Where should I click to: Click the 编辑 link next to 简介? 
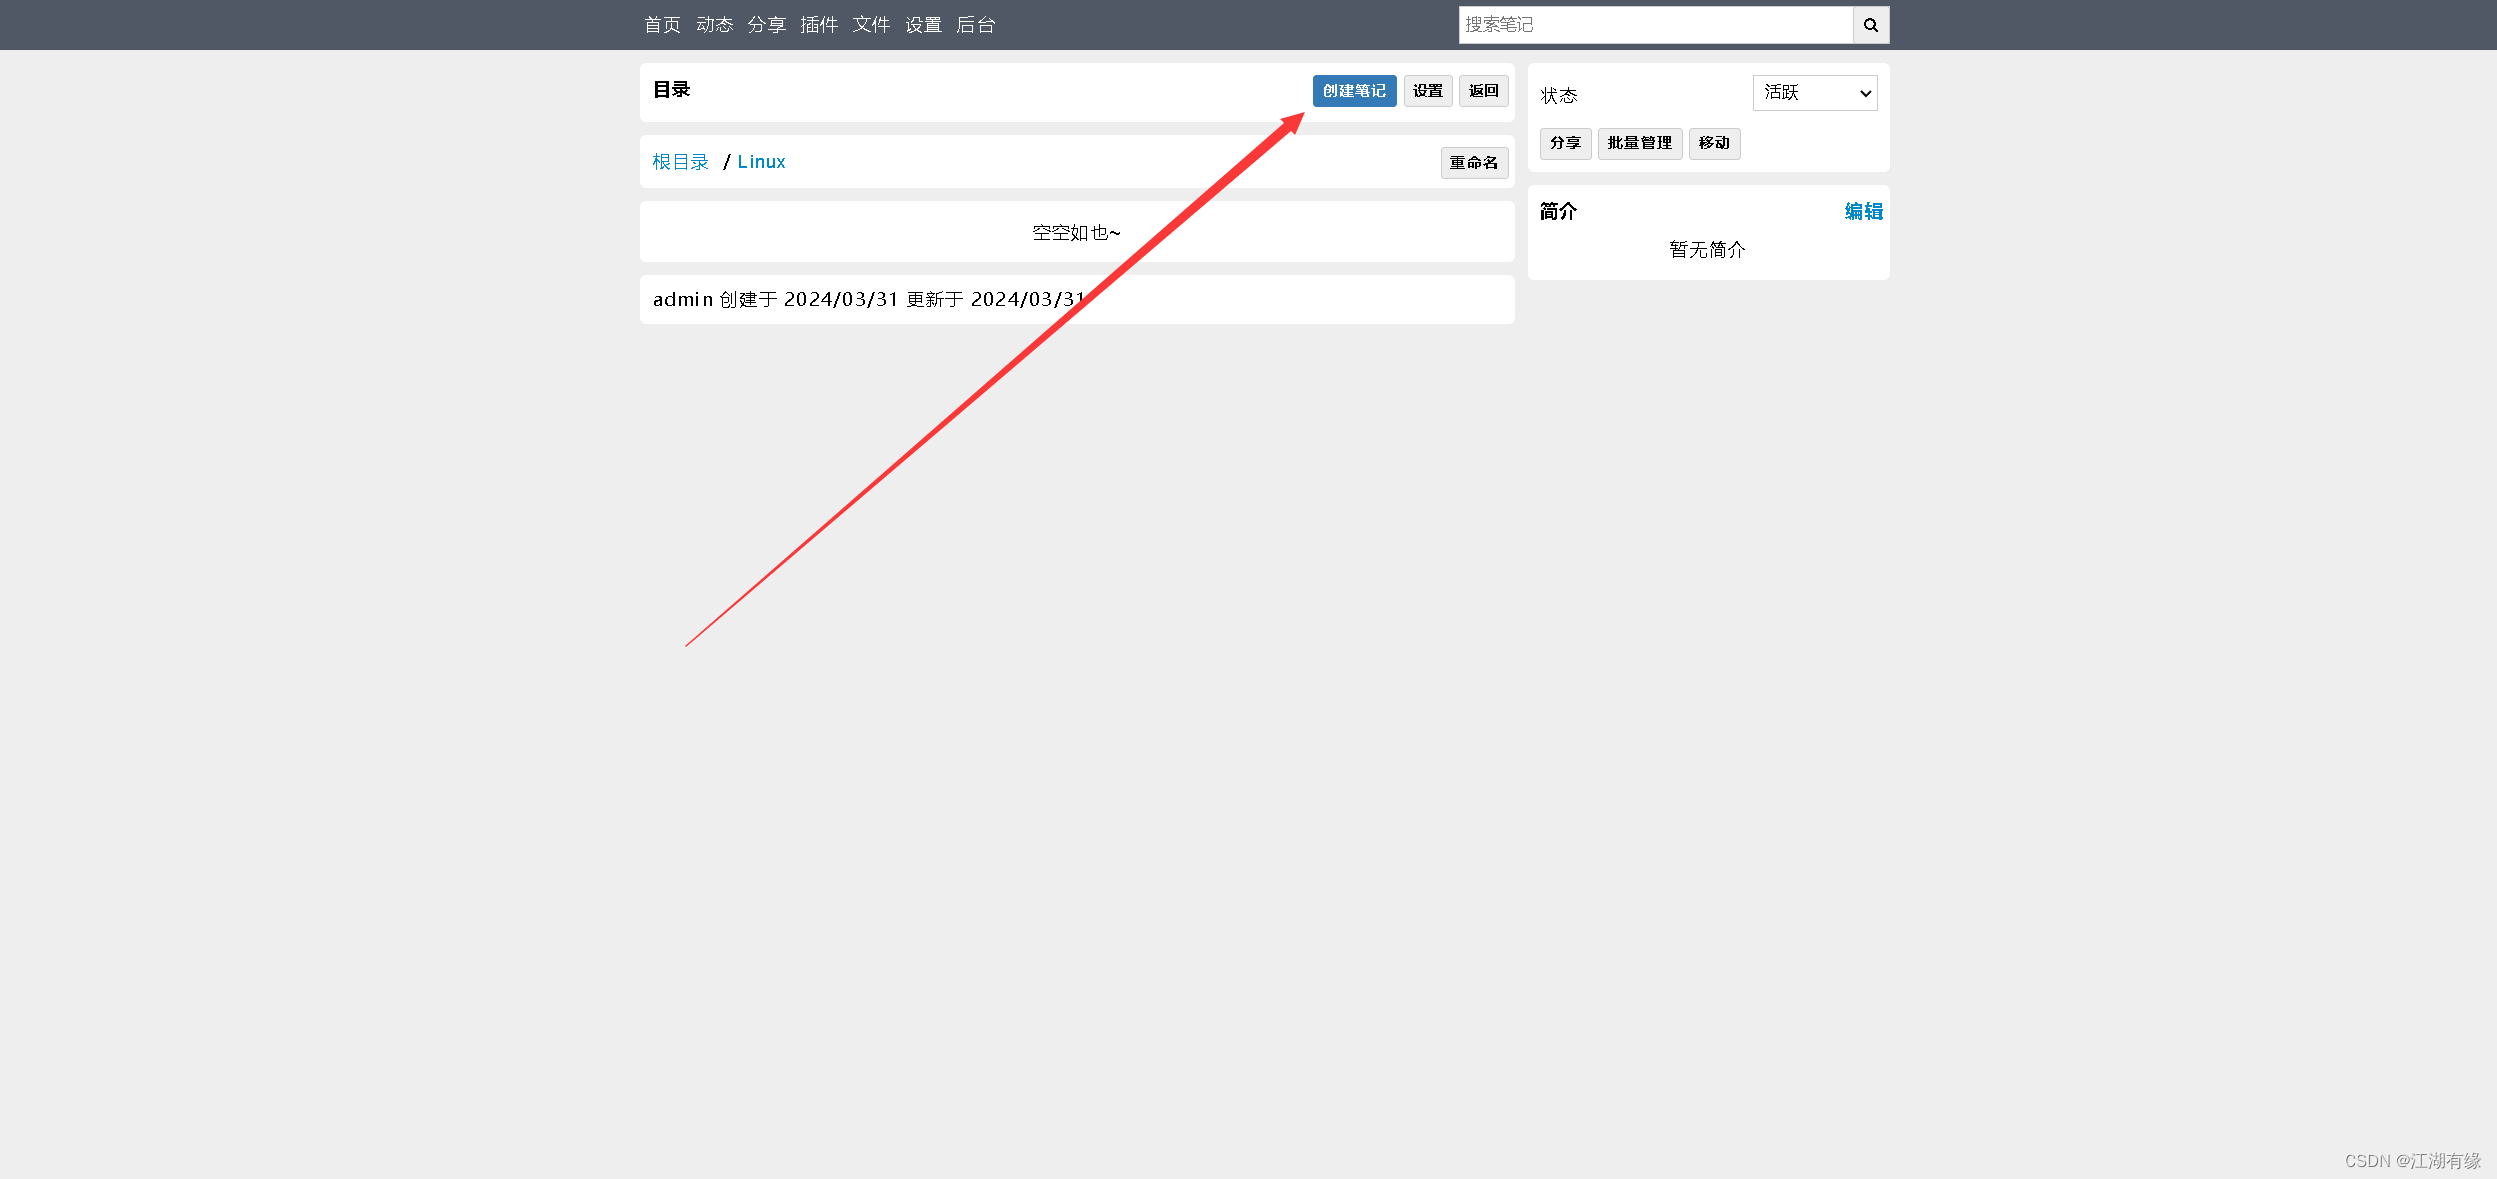coord(1863,211)
